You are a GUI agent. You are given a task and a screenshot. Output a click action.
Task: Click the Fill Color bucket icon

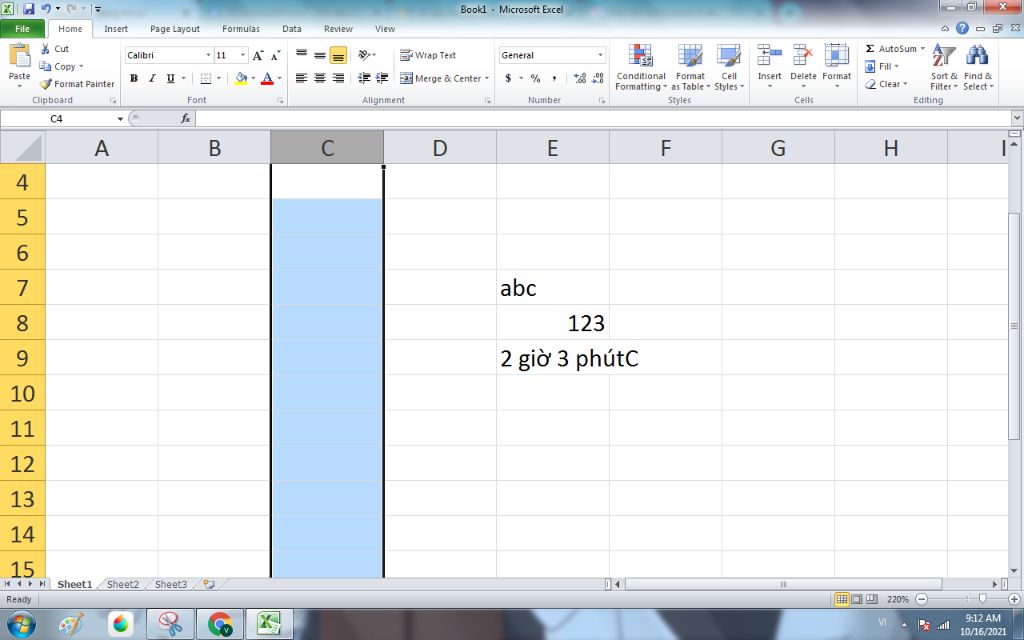241,78
